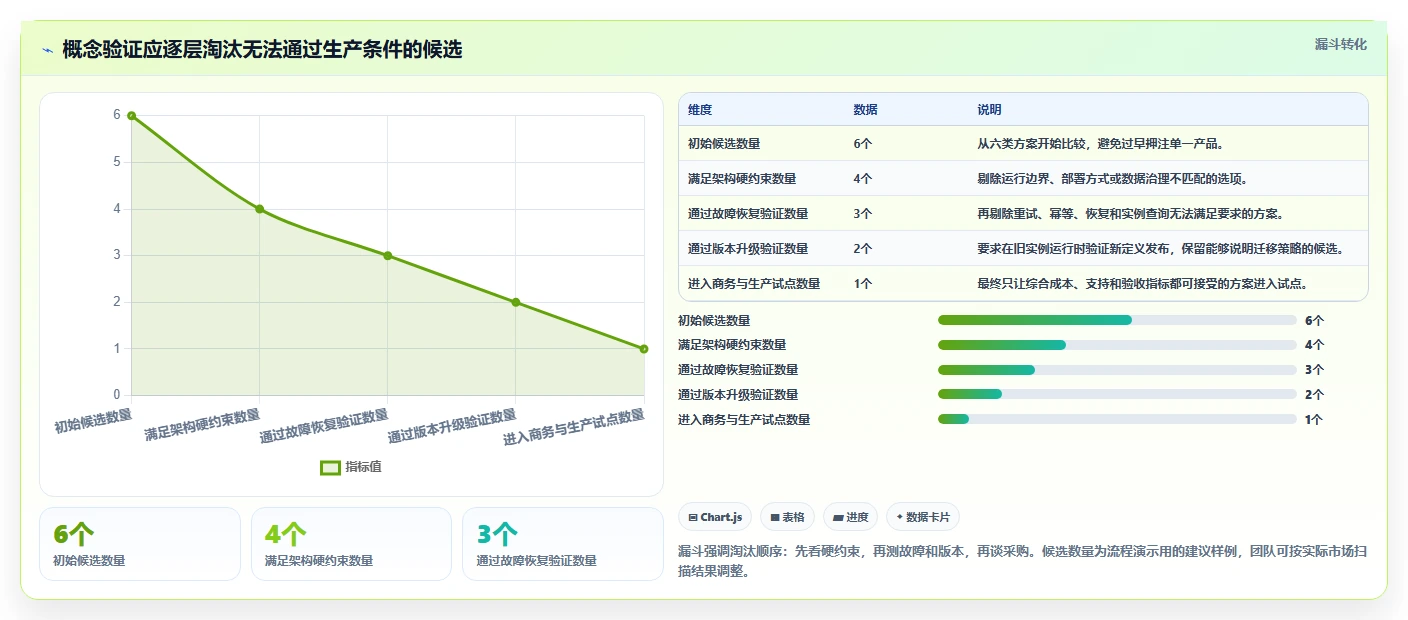The image size is (1408, 620).
Task: Click the 满足架构硬约束数量 progress bar
Action: 1117,345
